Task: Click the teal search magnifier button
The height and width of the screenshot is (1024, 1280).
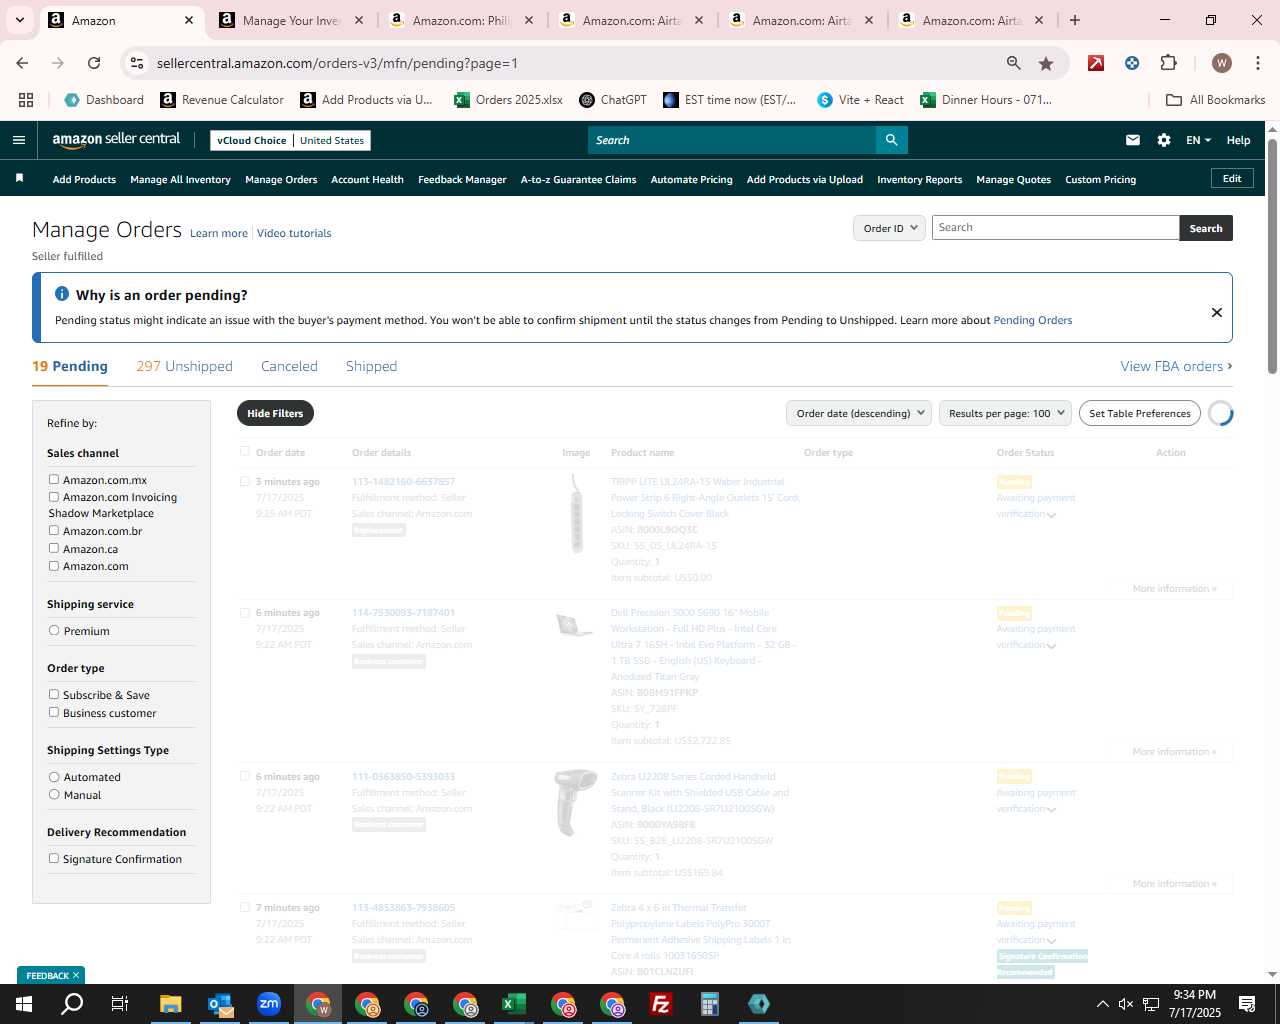Action: pos(891,140)
